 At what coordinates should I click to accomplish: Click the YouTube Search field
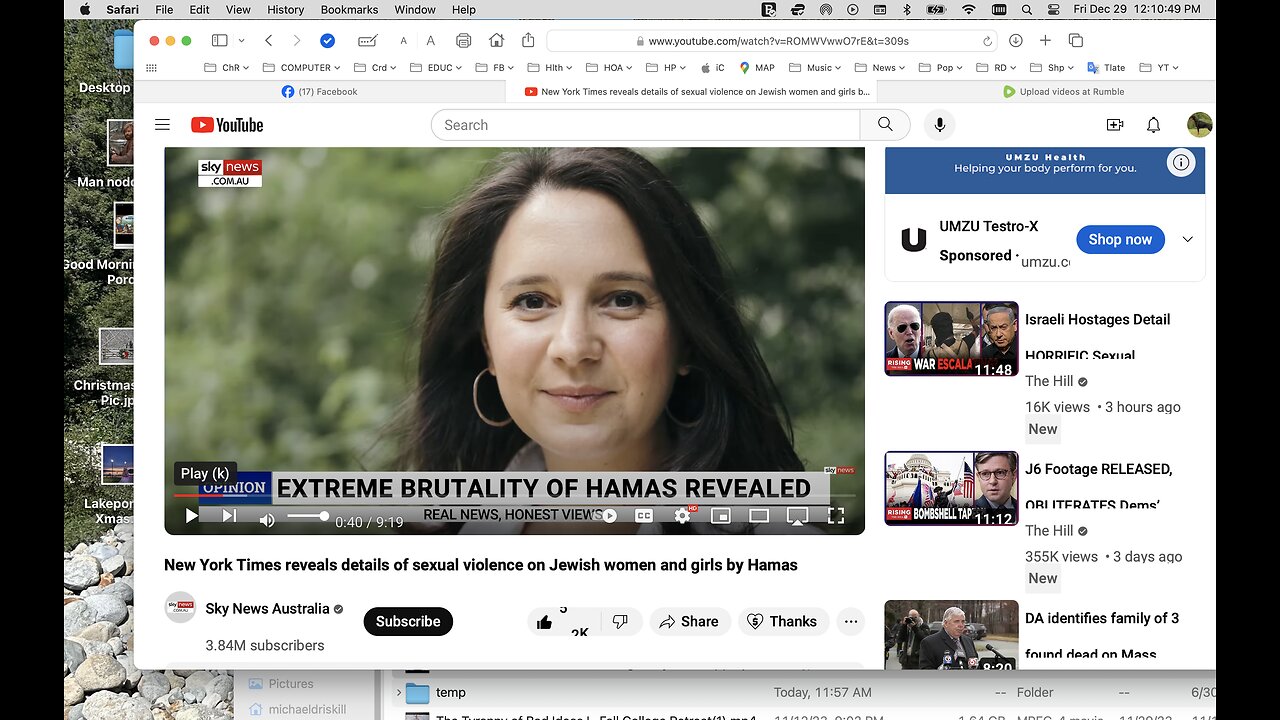click(646, 125)
